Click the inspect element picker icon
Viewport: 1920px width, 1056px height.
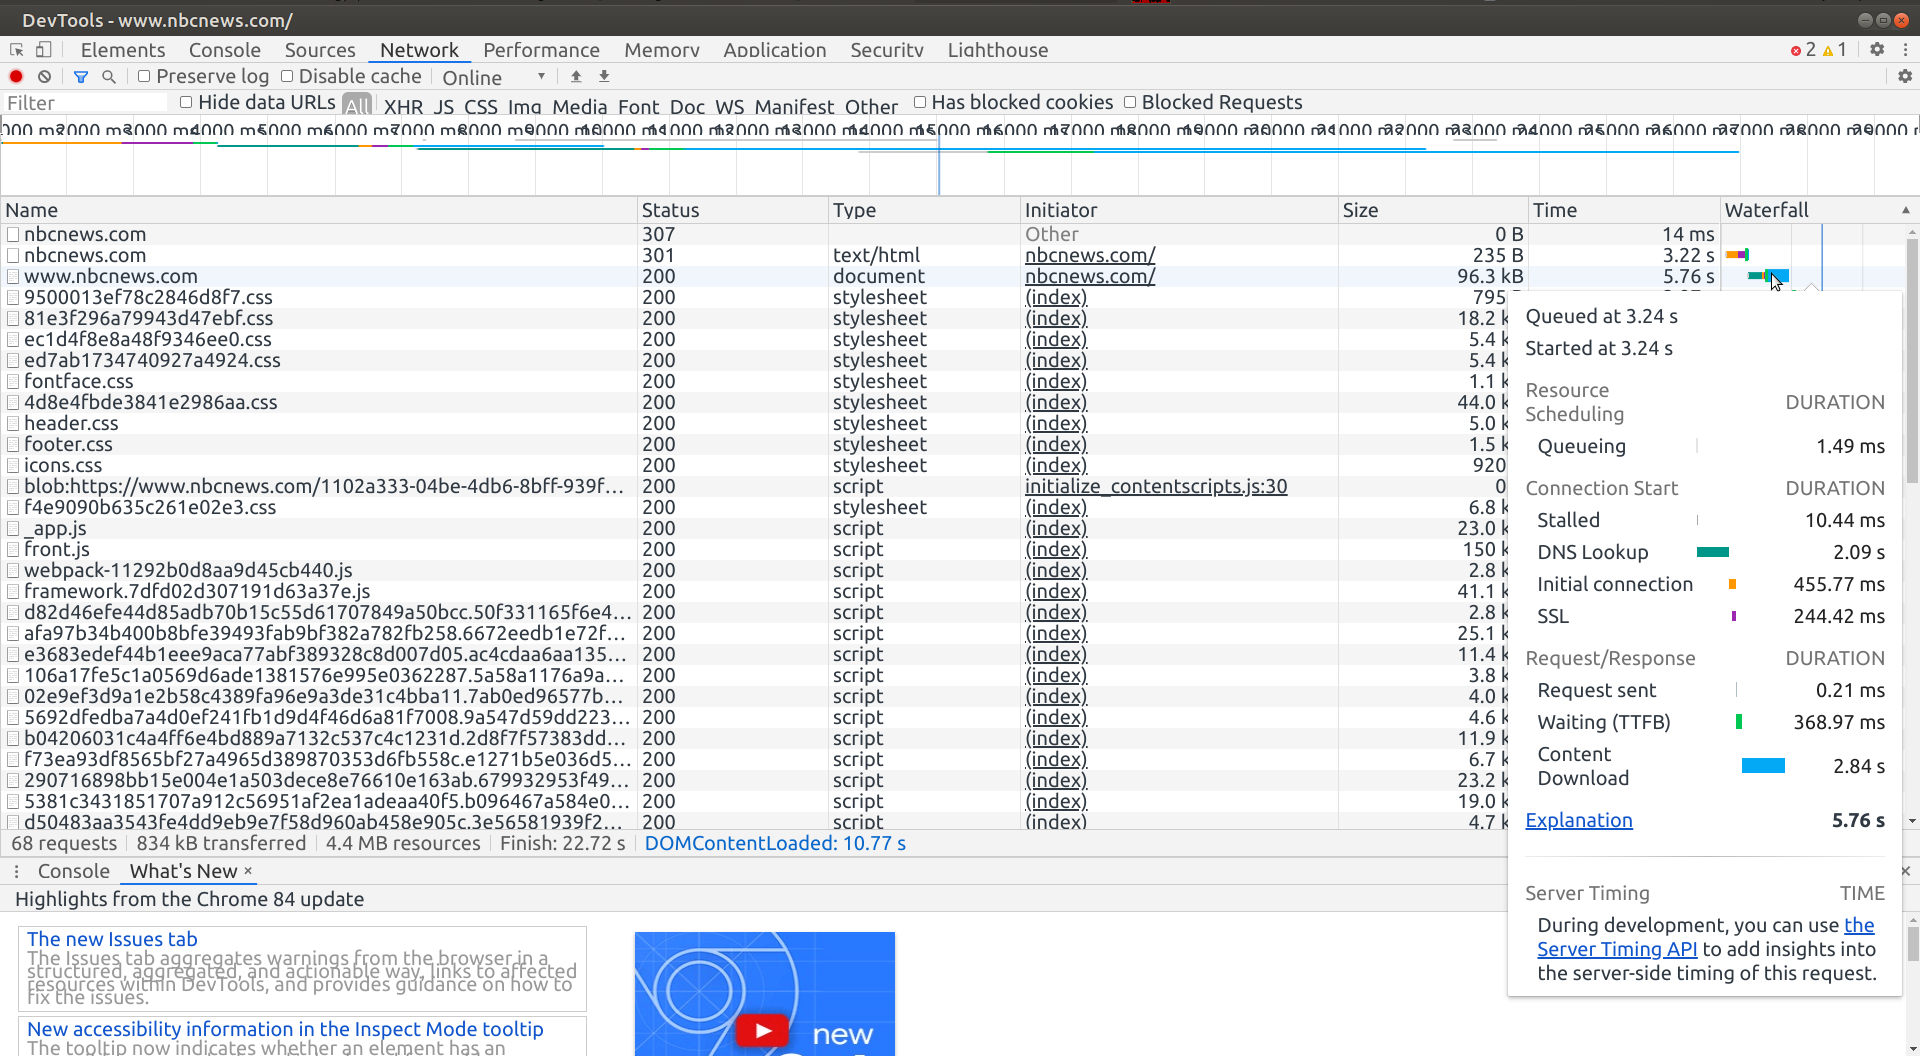point(16,49)
